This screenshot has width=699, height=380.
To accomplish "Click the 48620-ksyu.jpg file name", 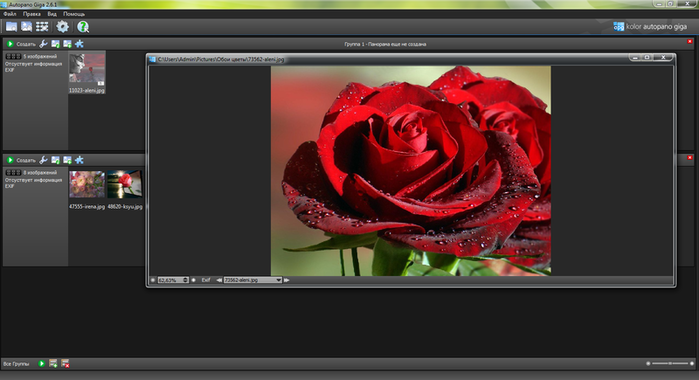I will tap(125, 207).
